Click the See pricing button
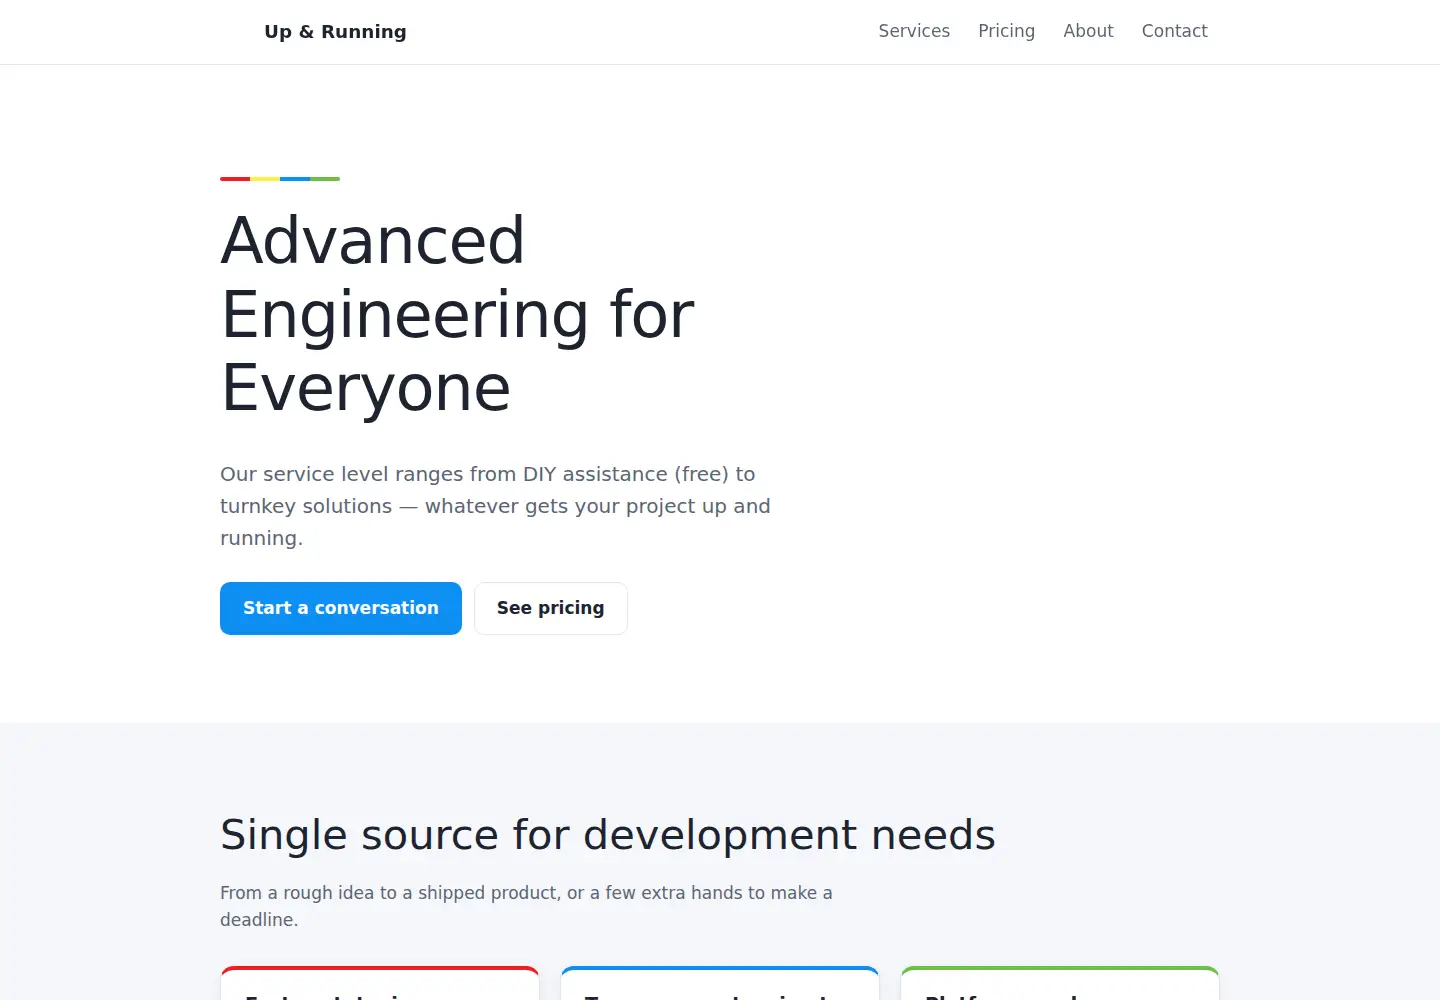This screenshot has width=1440, height=1000. [551, 608]
